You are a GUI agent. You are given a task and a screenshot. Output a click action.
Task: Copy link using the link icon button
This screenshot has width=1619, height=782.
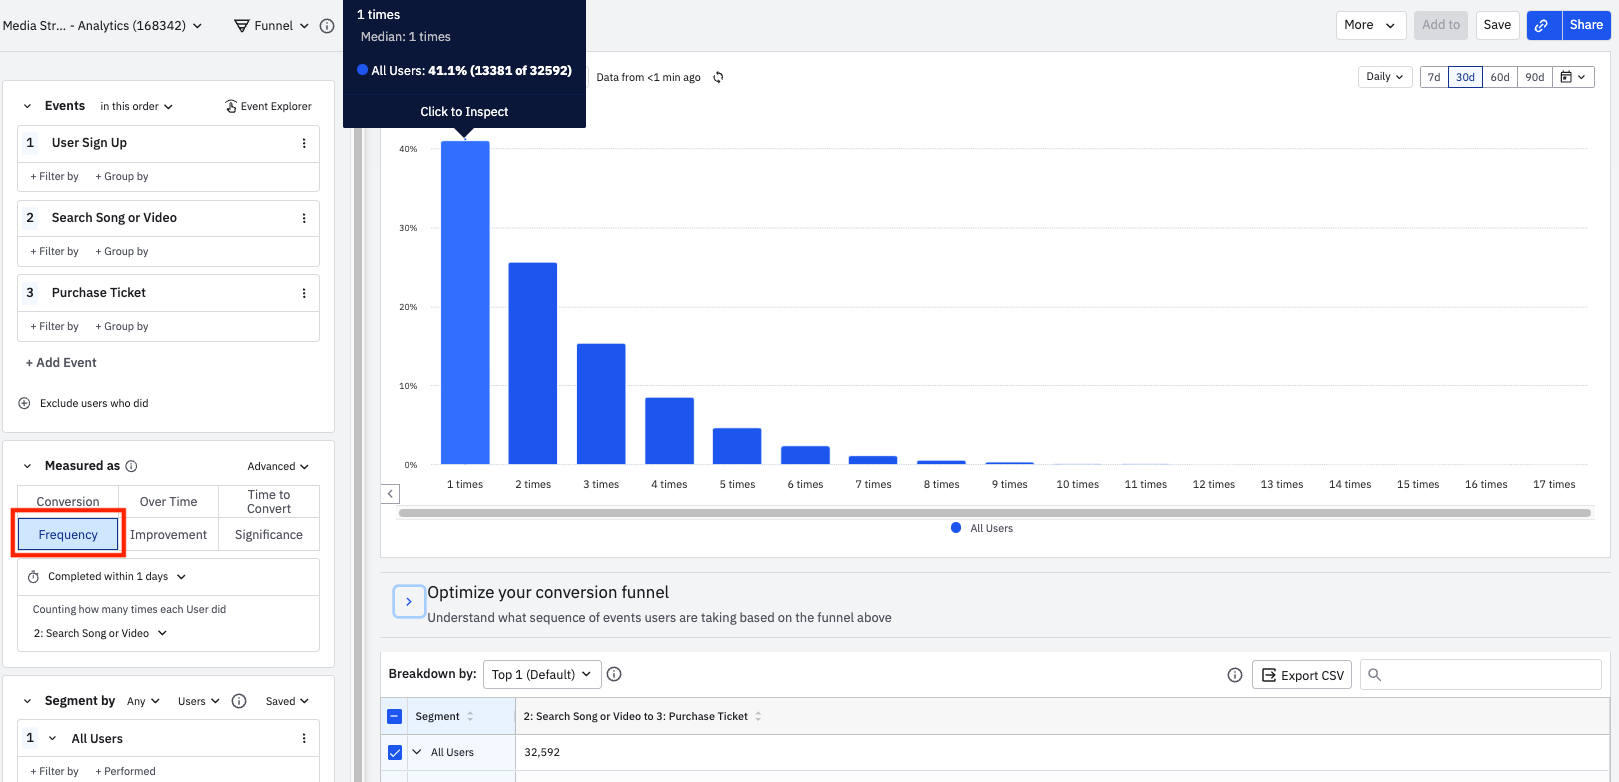coord(1543,25)
